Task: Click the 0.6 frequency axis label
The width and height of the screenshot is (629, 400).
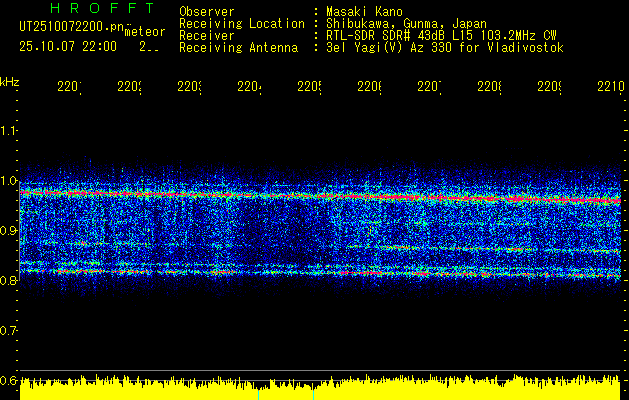Action: (x=8, y=380)
